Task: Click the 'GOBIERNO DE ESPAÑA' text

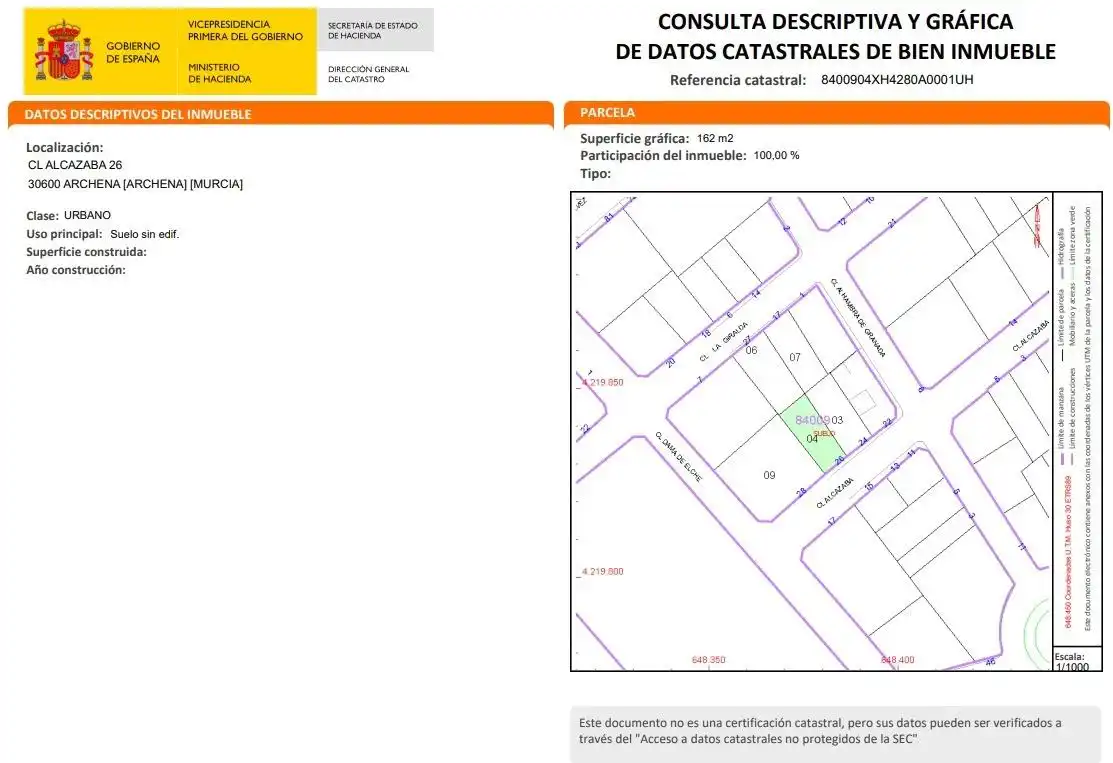Action: (133, 53)
